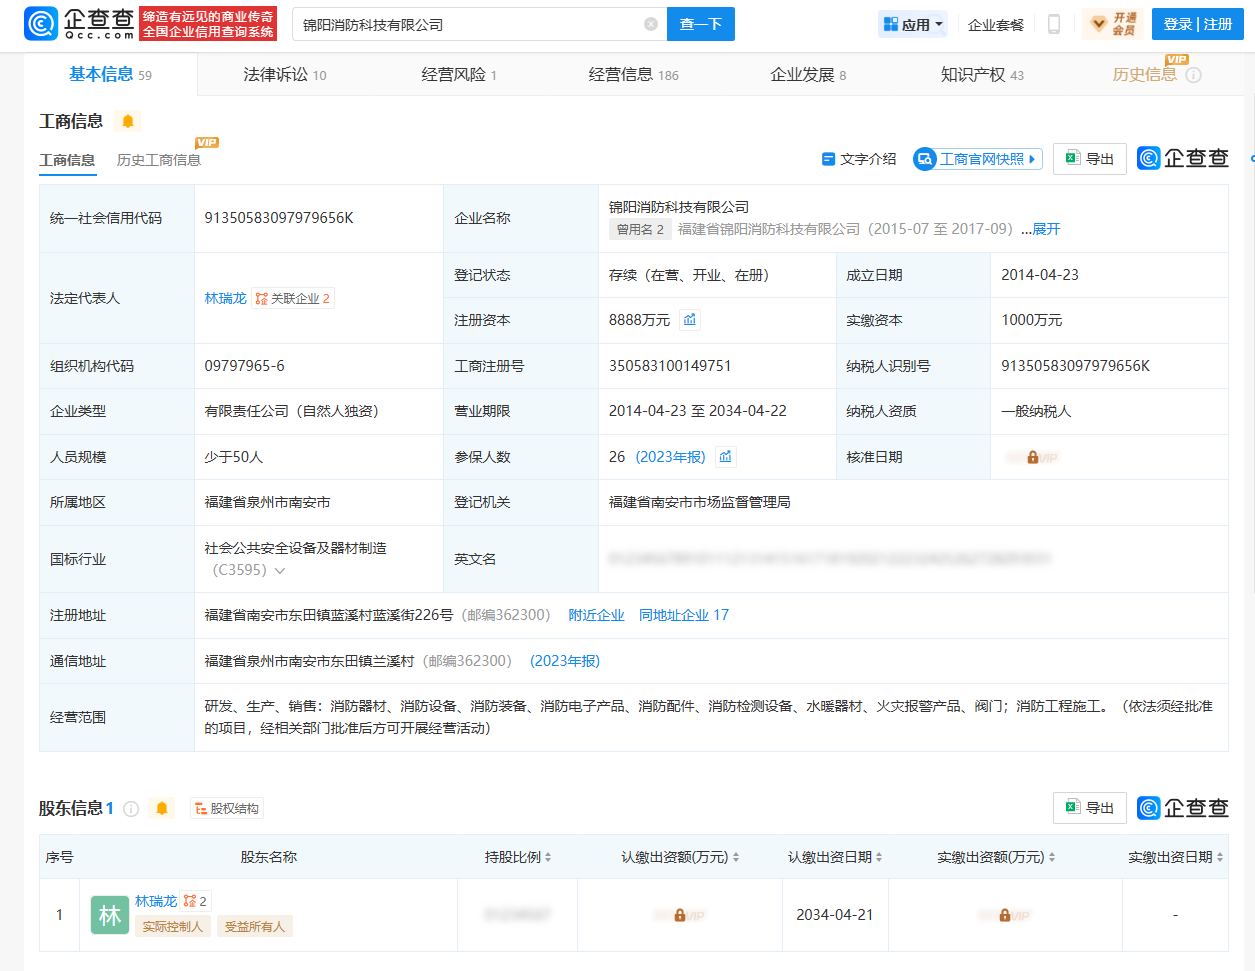Click the 开通会员 VIP badge

pos(1113,24)
